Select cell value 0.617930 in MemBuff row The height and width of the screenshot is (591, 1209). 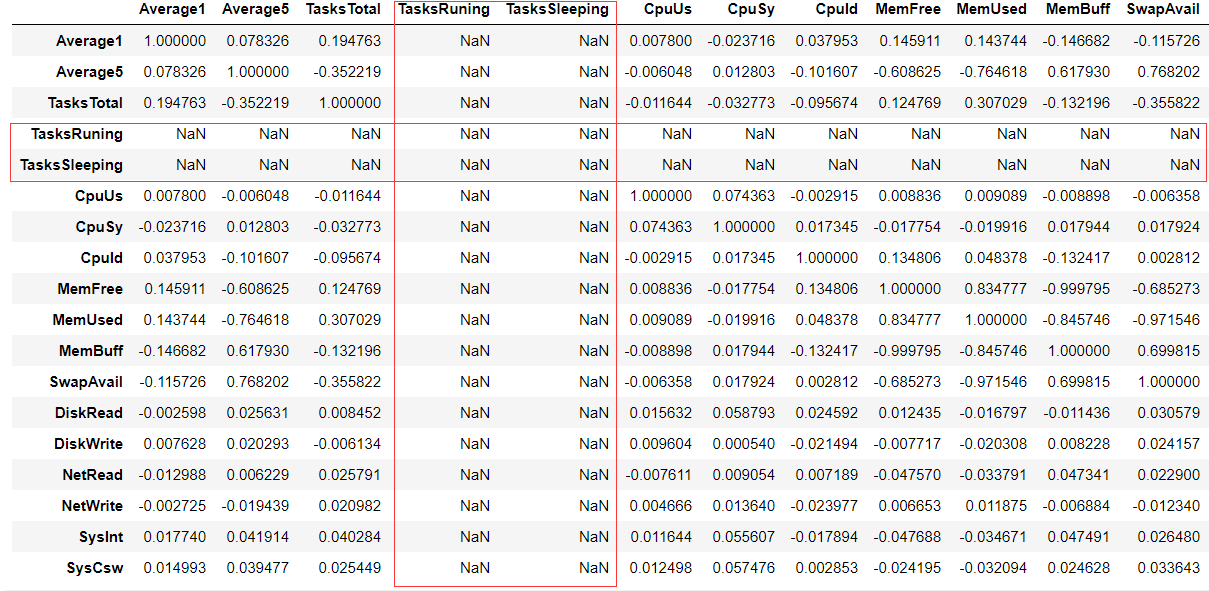[258, 351]
